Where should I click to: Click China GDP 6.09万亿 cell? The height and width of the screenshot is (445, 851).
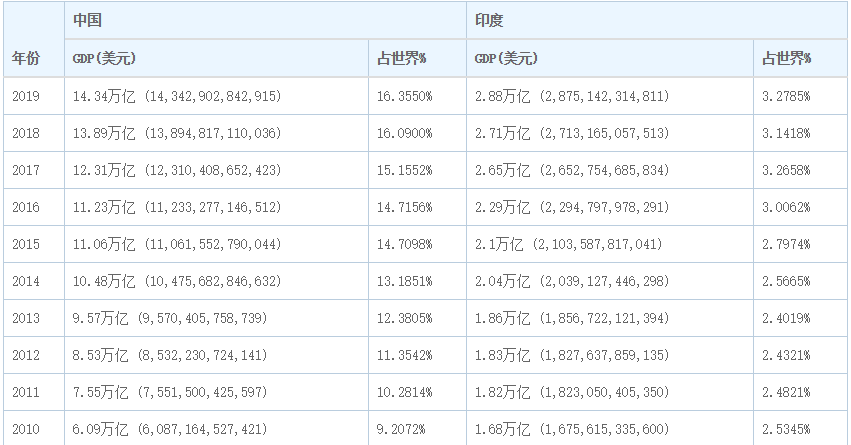(217, 428)
